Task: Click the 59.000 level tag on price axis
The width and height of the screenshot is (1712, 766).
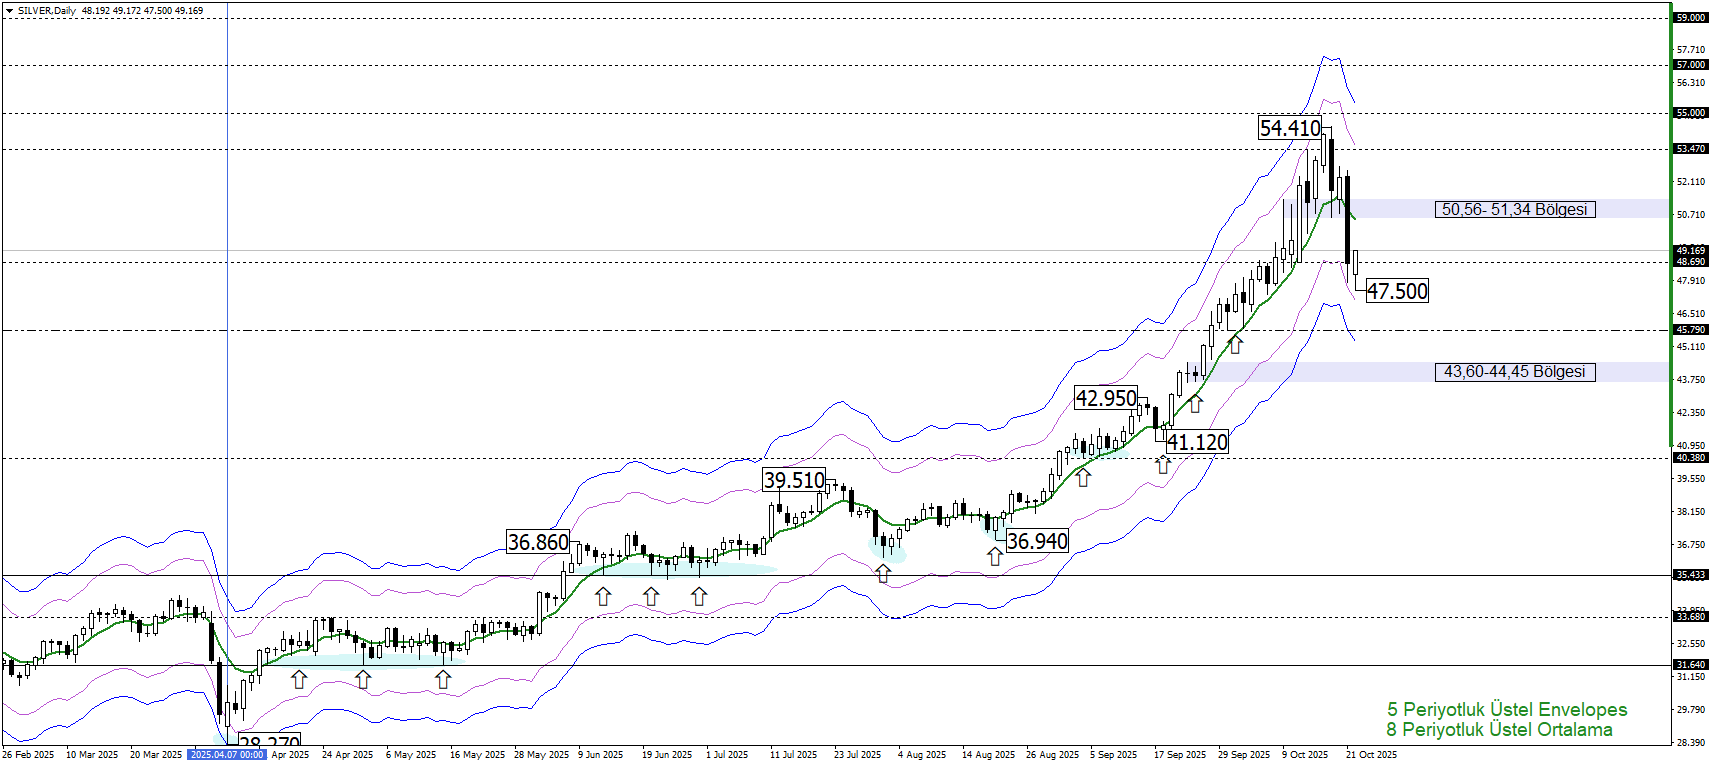Action: click(1691, 18)
